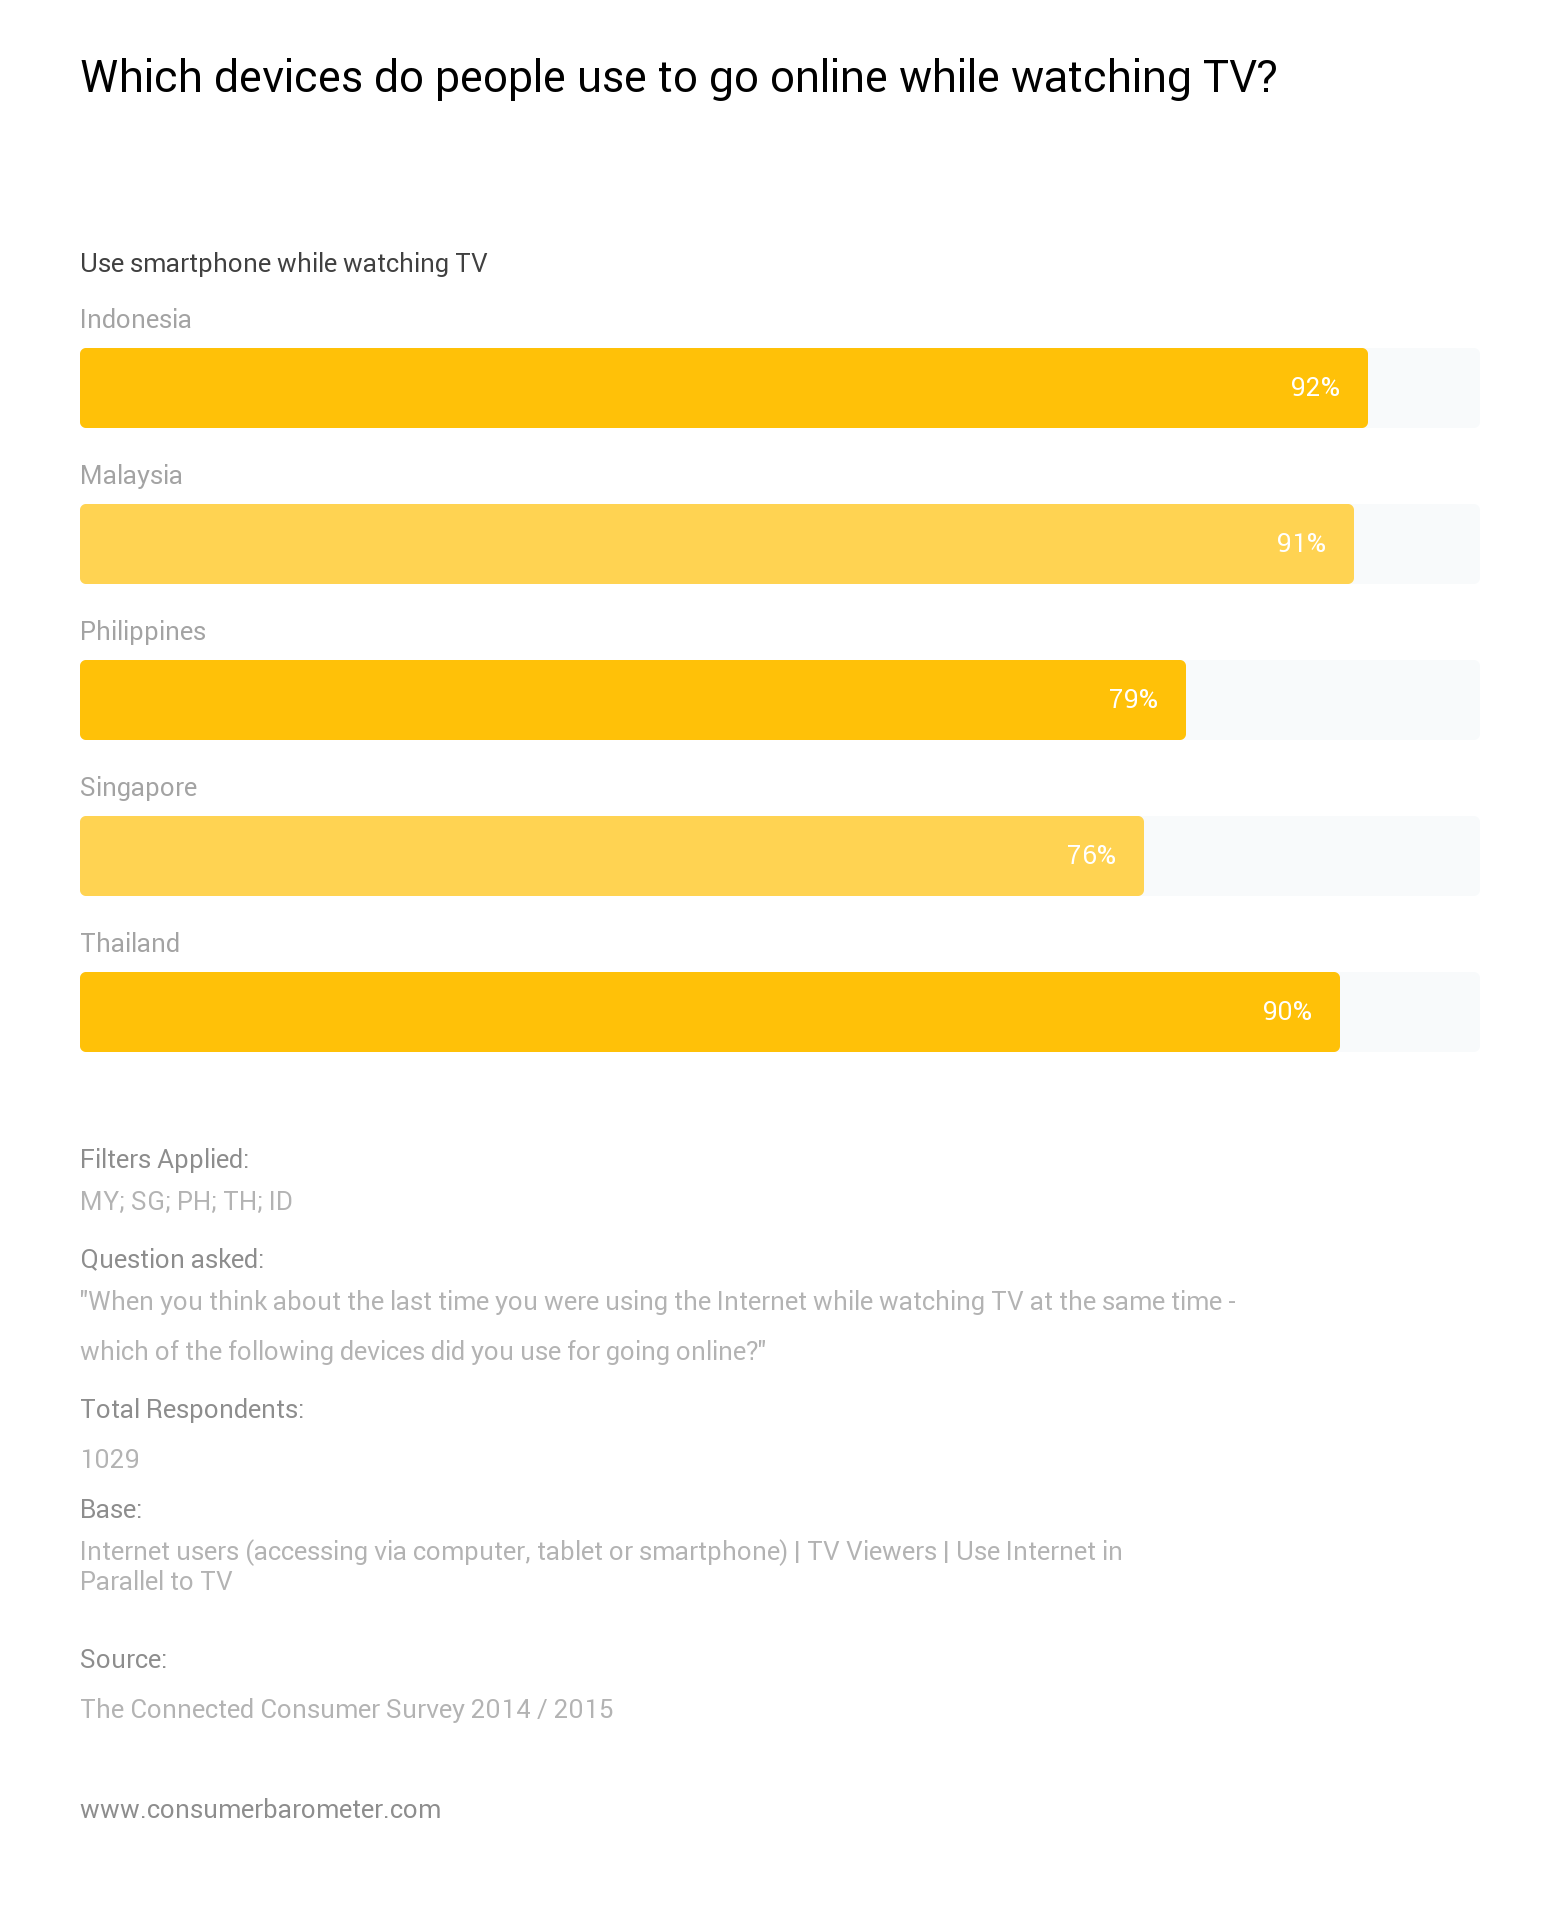Click the Filters Applied country codes

(186, 1201)
